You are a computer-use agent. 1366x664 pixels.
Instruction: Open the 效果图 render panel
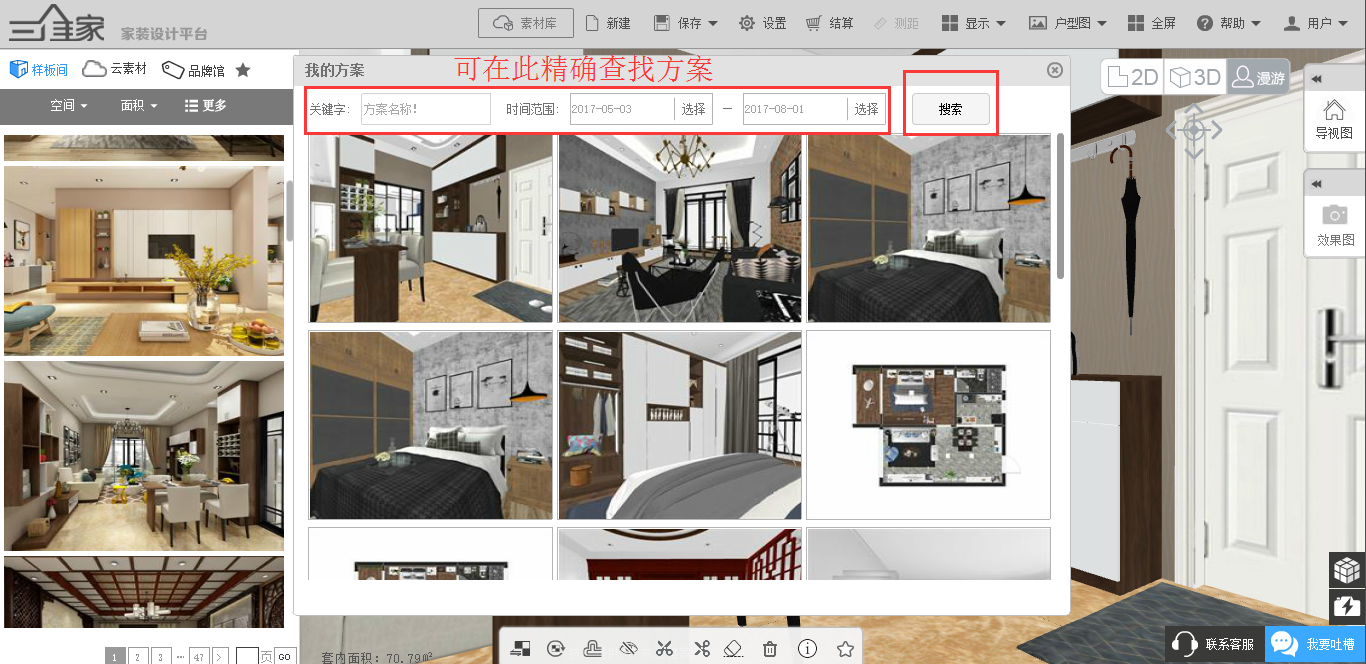(x=1334, y=226)
